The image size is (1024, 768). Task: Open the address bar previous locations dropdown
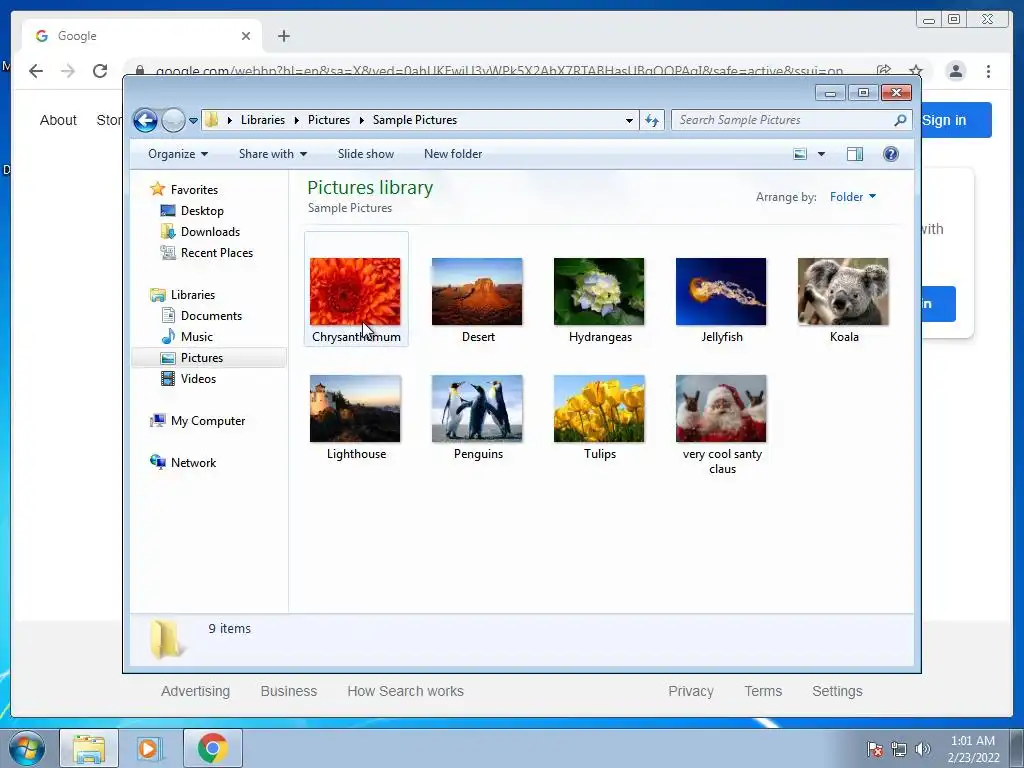[629, 120]
